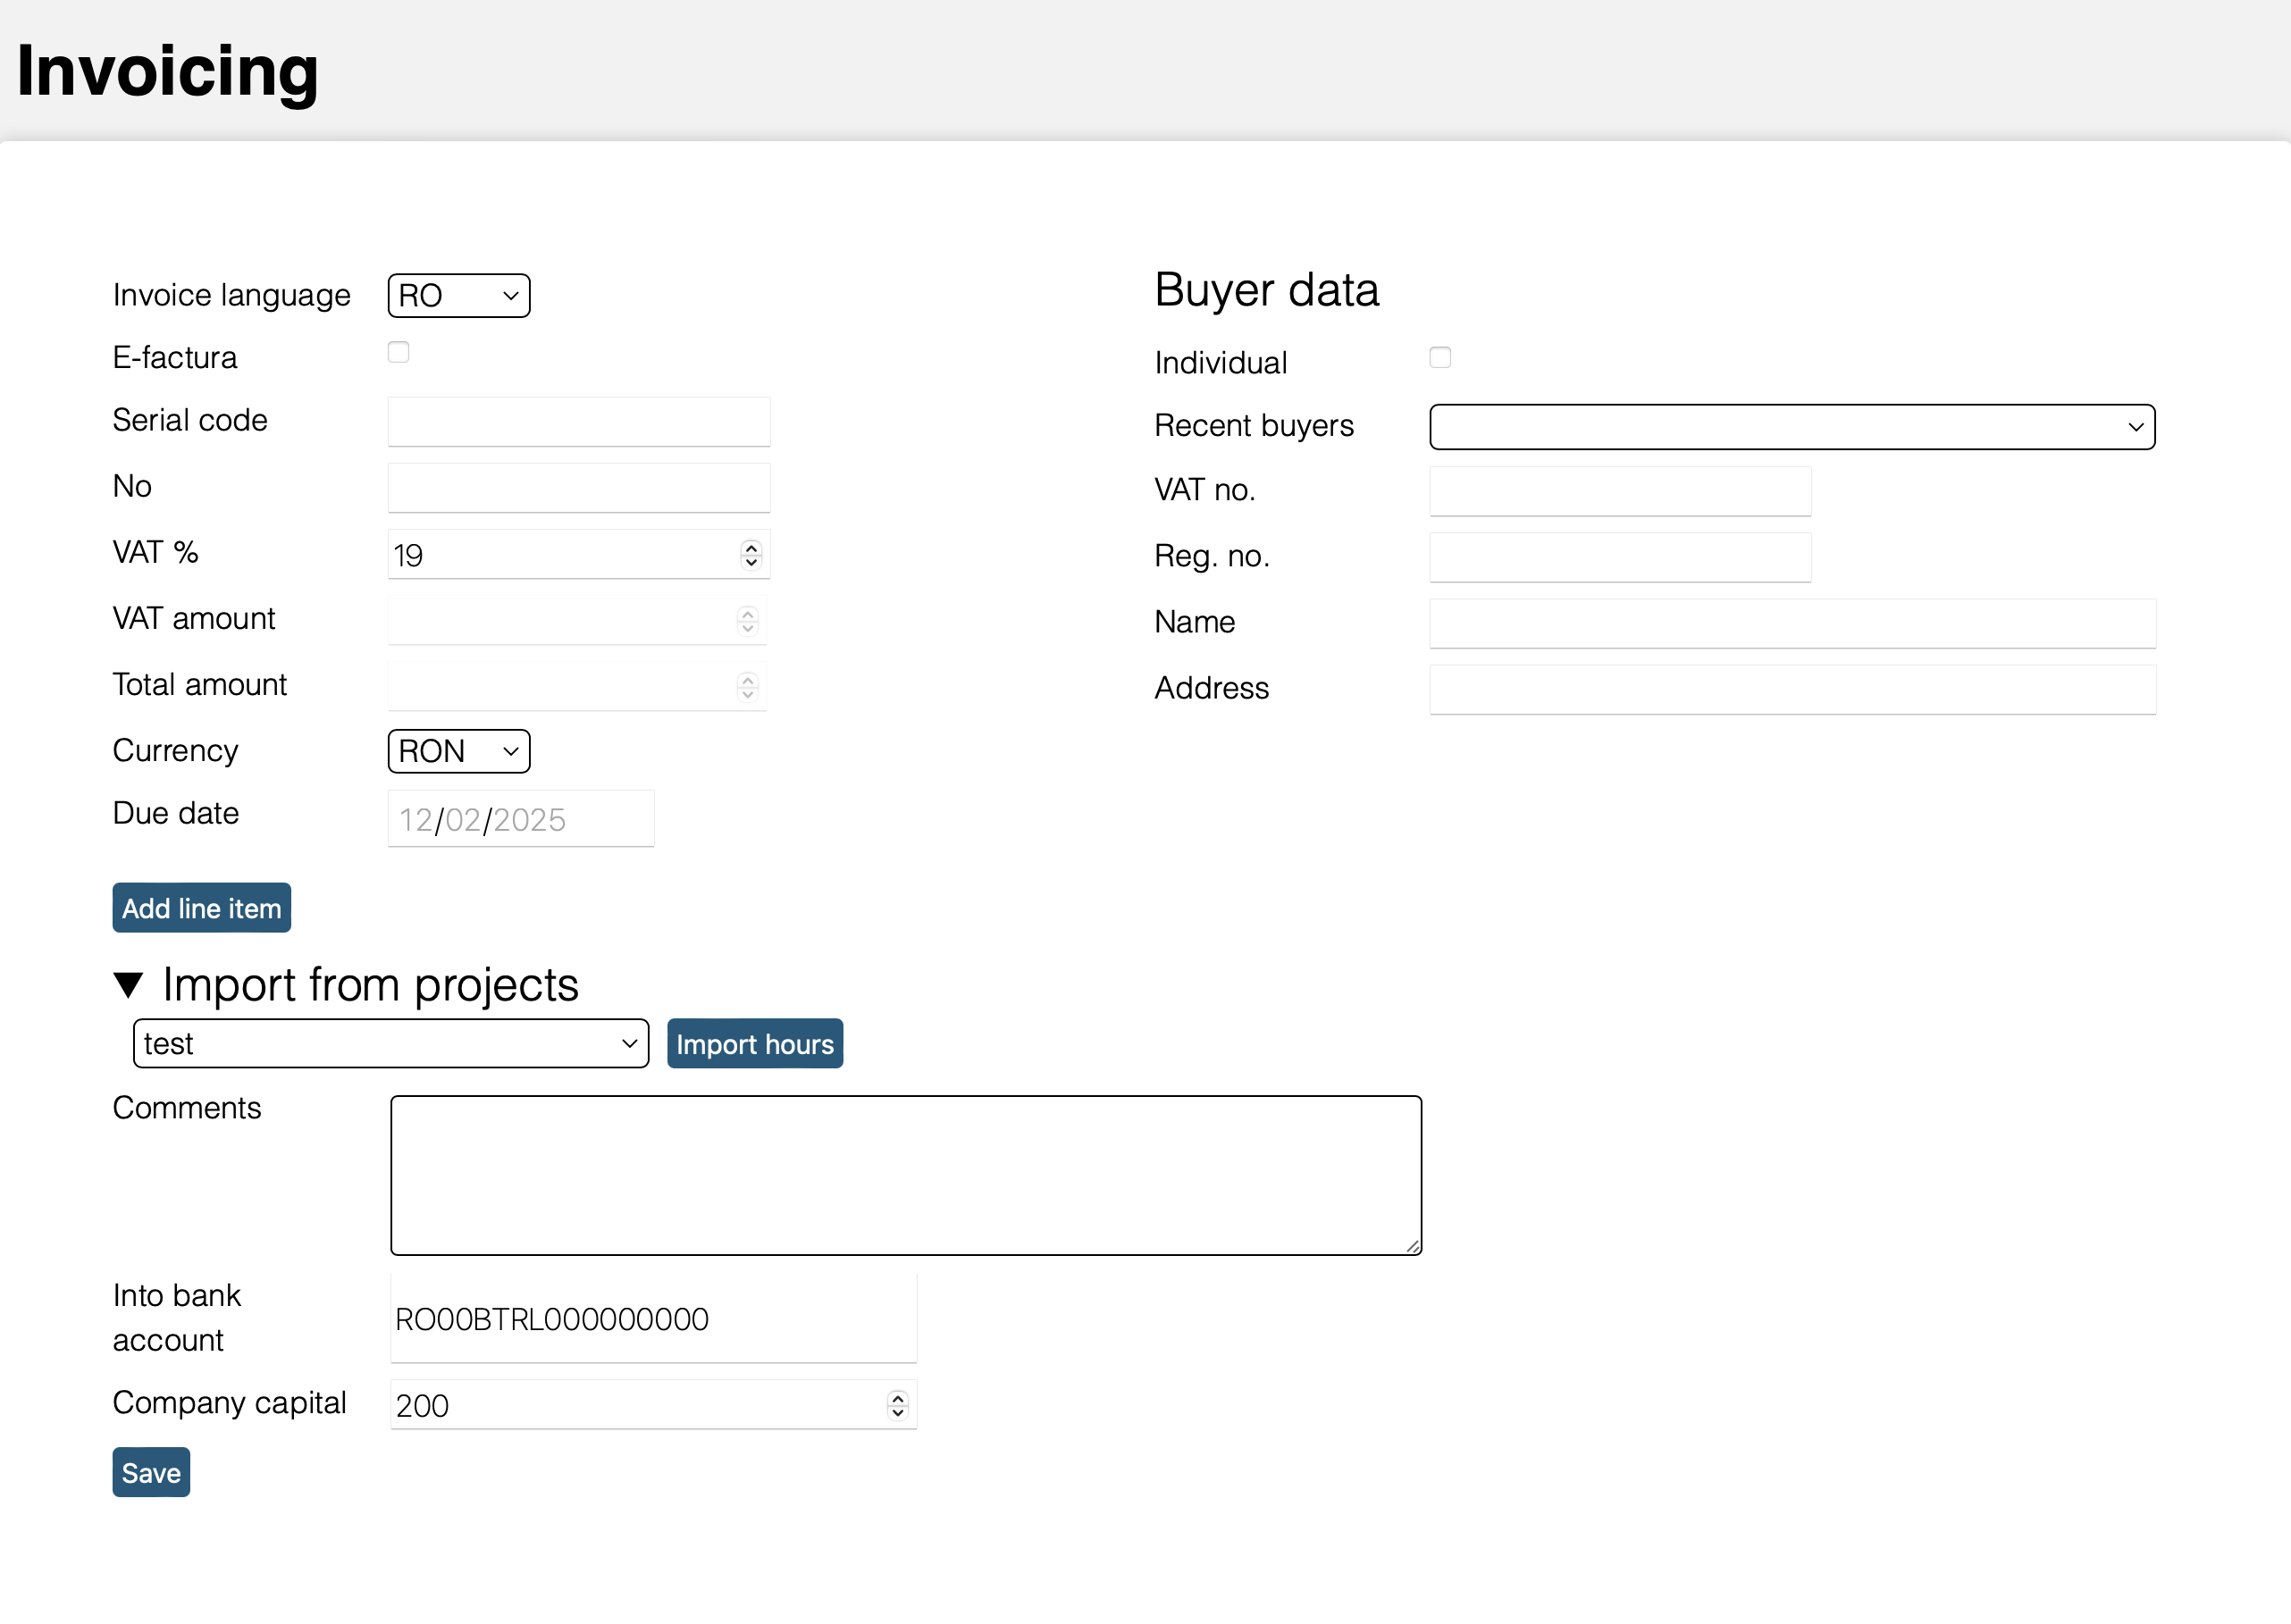Click the VAT % stepper arrows
This screenshot has height=1624, width=2291.
point(751,554)
